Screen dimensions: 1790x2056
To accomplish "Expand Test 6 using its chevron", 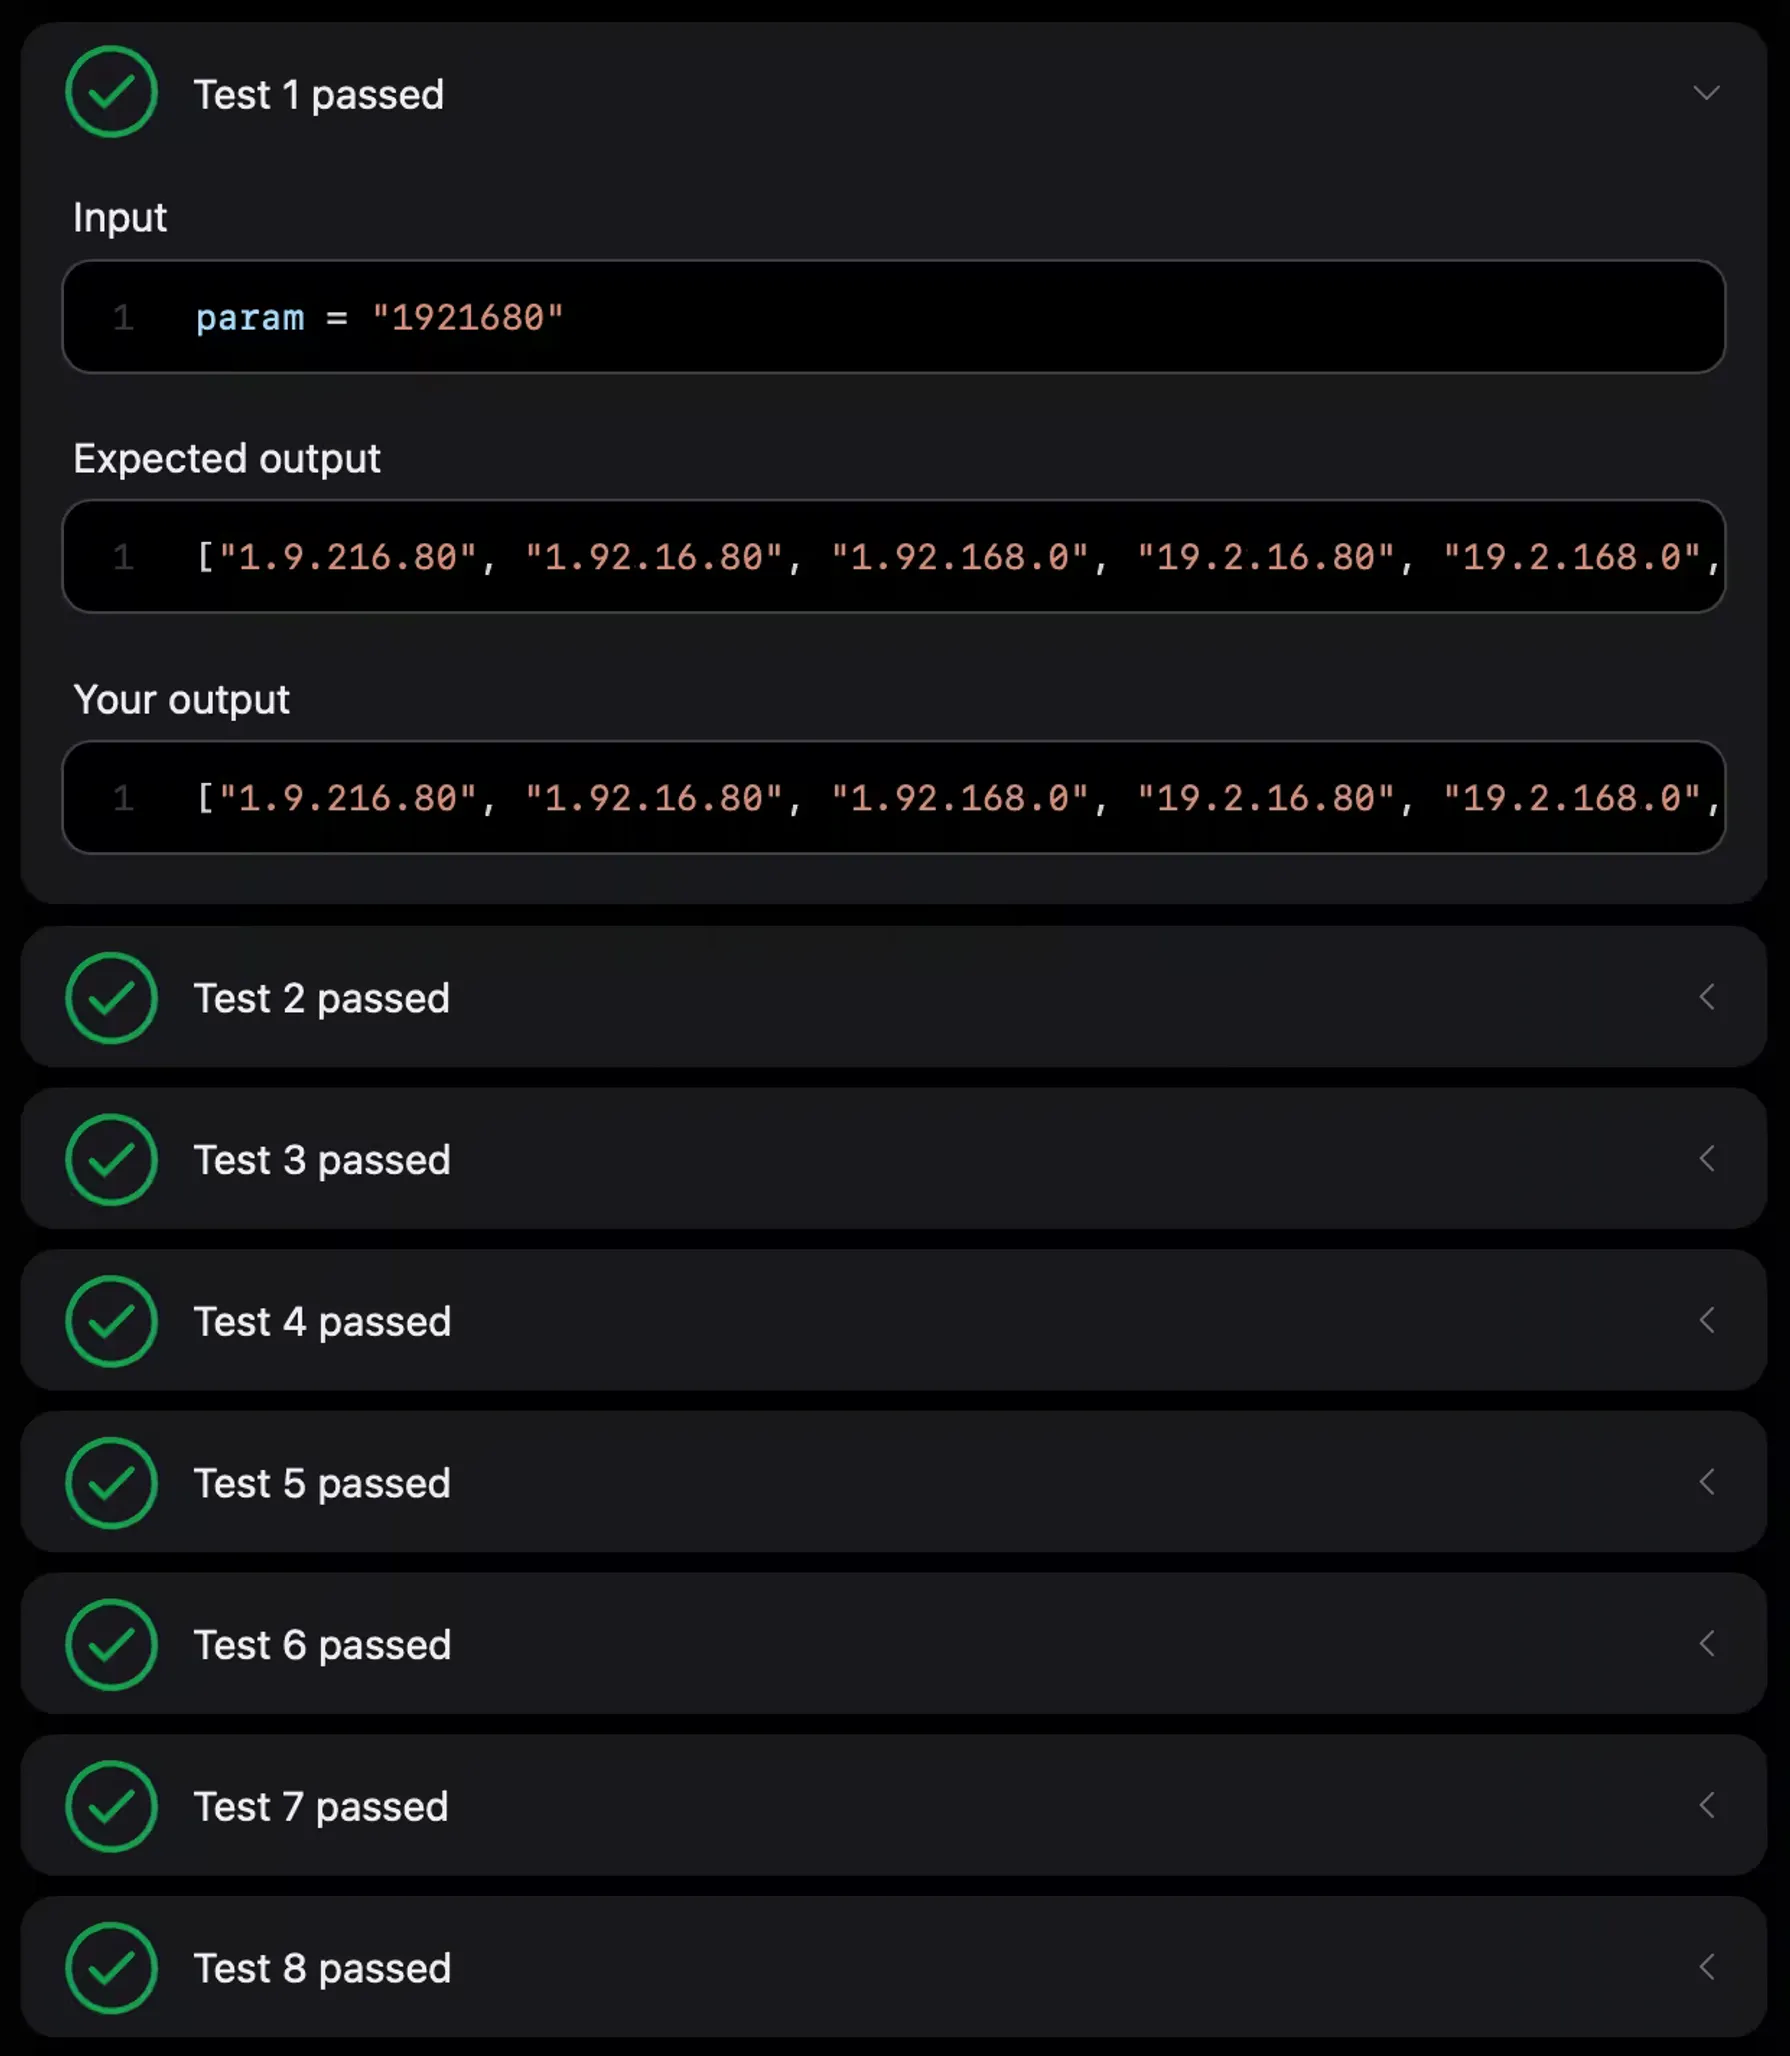I will 1706,1644.
